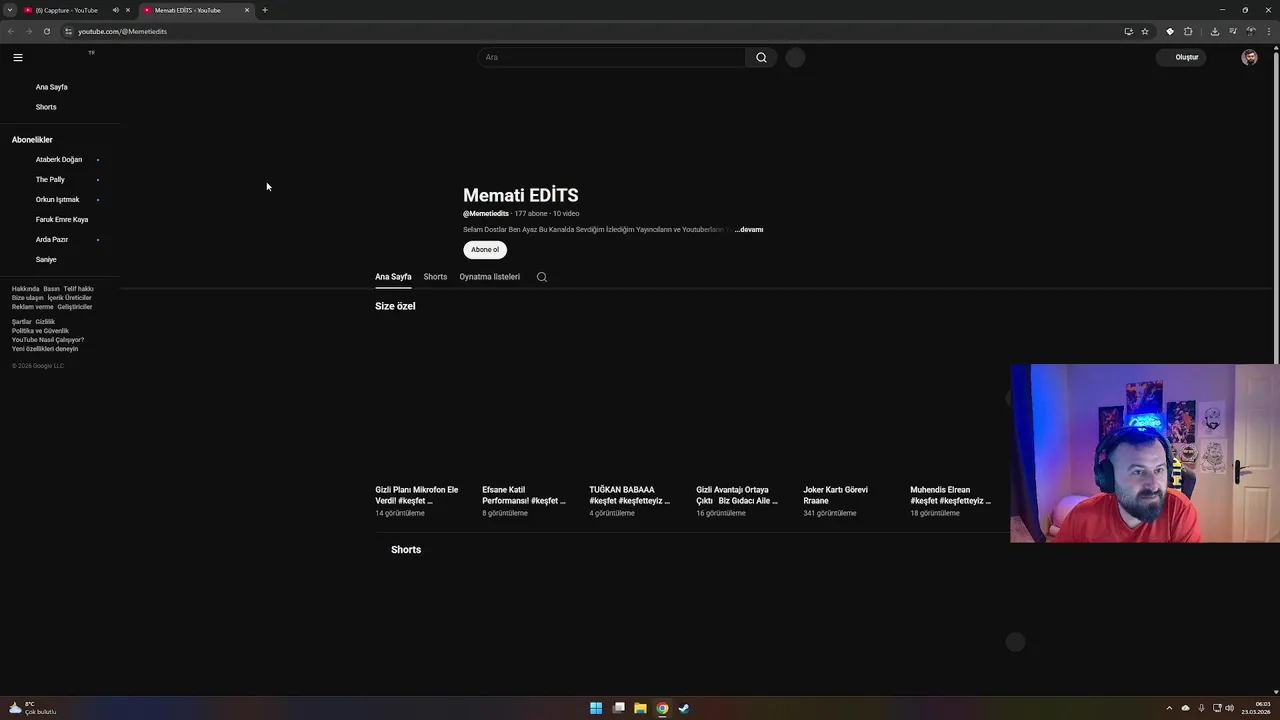Click the YouTube search input field
The height and width of the screenshot is (720, 1280).
click(x=612, y=57)
